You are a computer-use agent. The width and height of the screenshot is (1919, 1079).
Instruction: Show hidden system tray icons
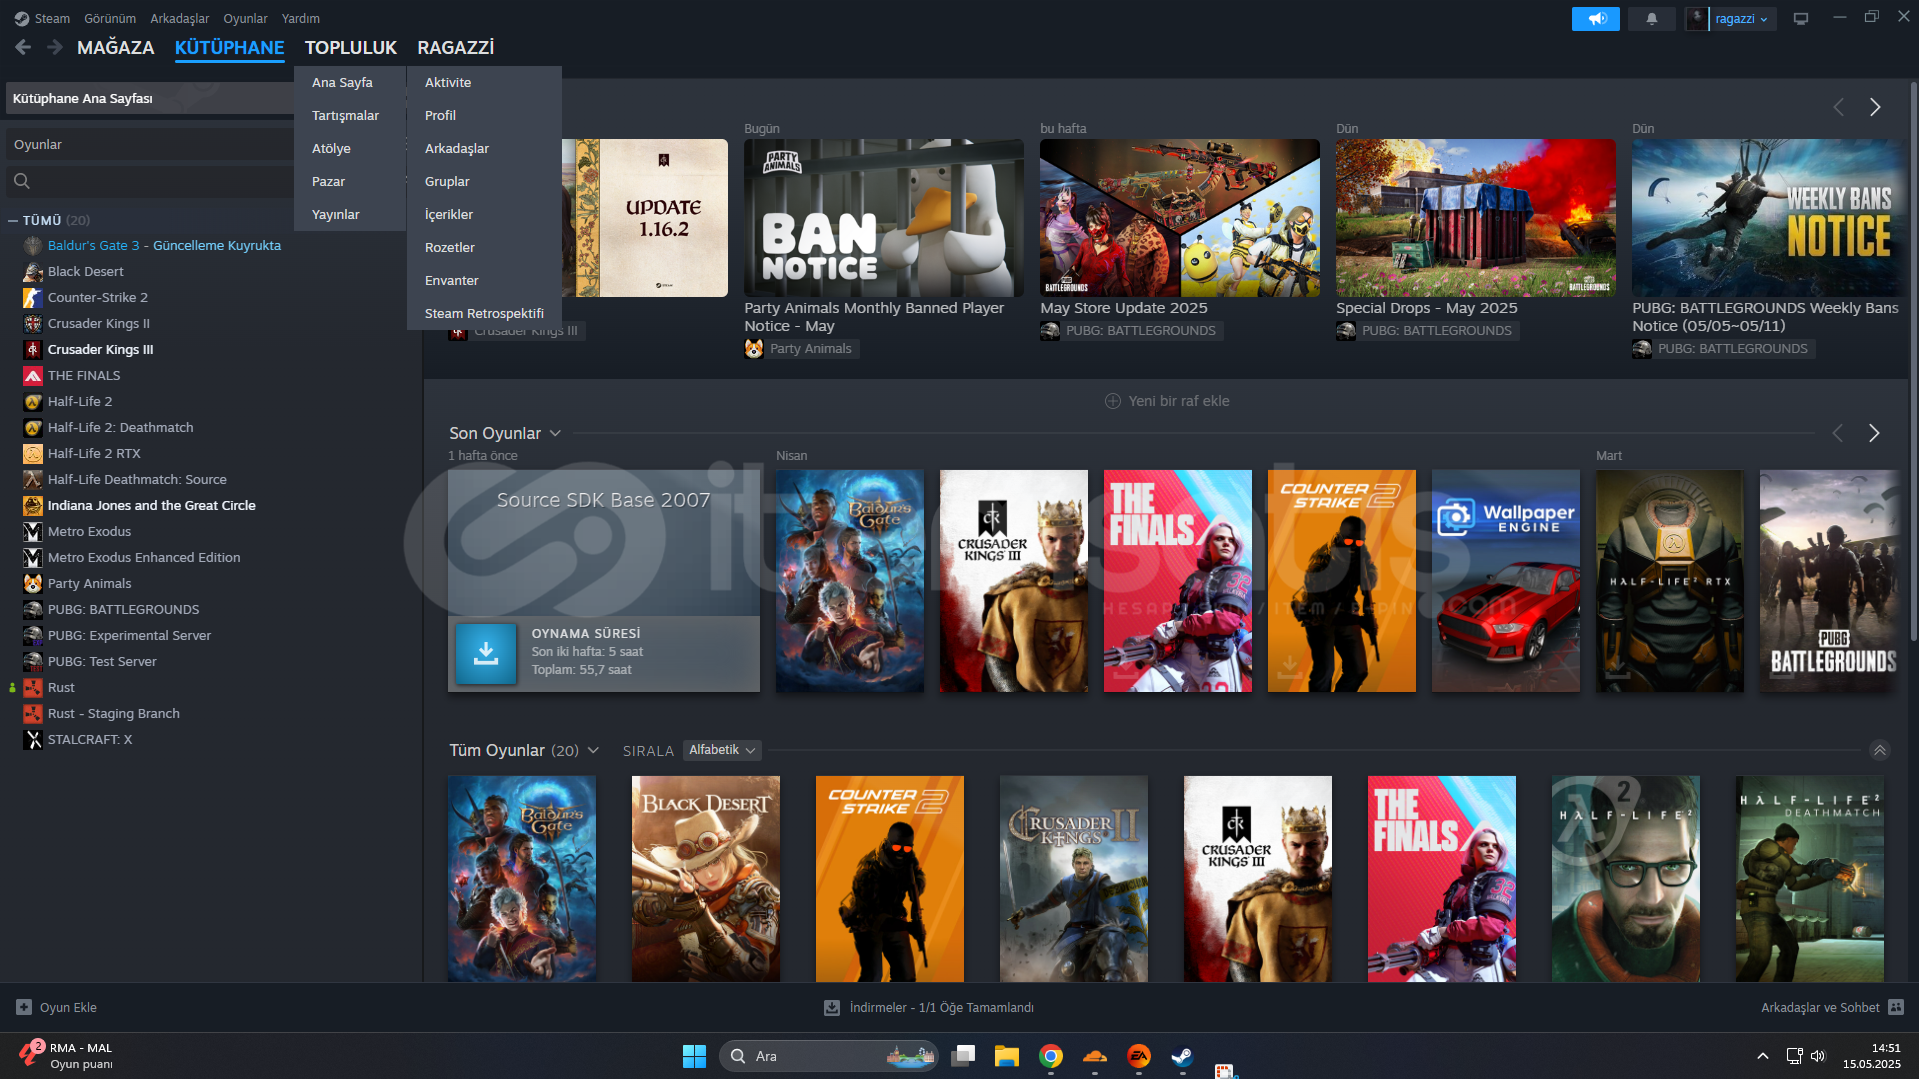(x=1762, y=1056)
